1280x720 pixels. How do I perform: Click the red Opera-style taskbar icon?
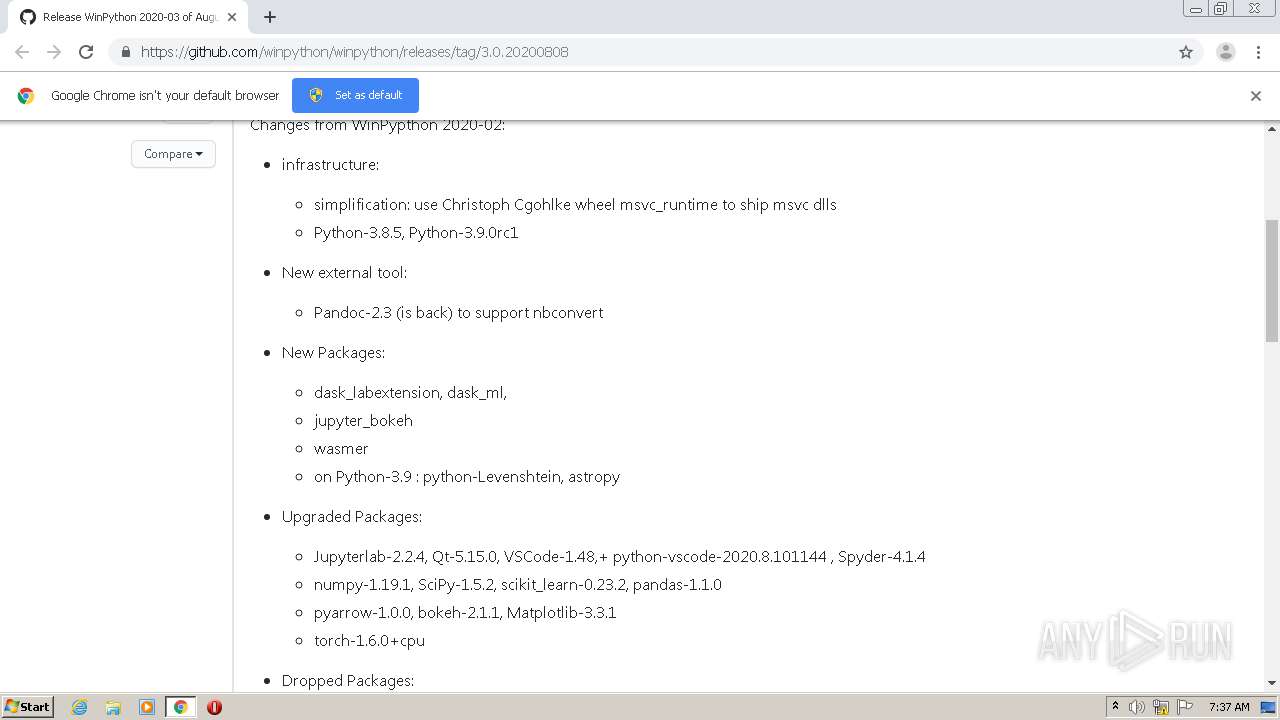(x=214, y=707)
